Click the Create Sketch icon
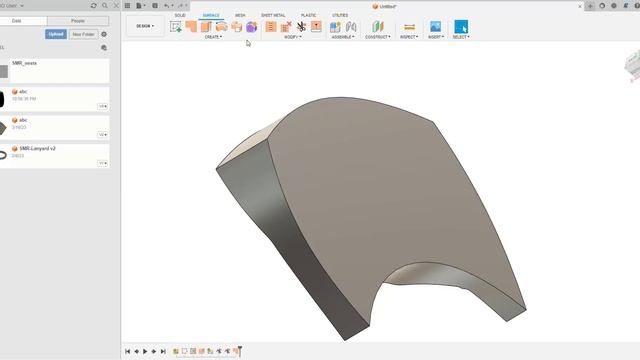This screenshot has width=640, height=360. 176,27
